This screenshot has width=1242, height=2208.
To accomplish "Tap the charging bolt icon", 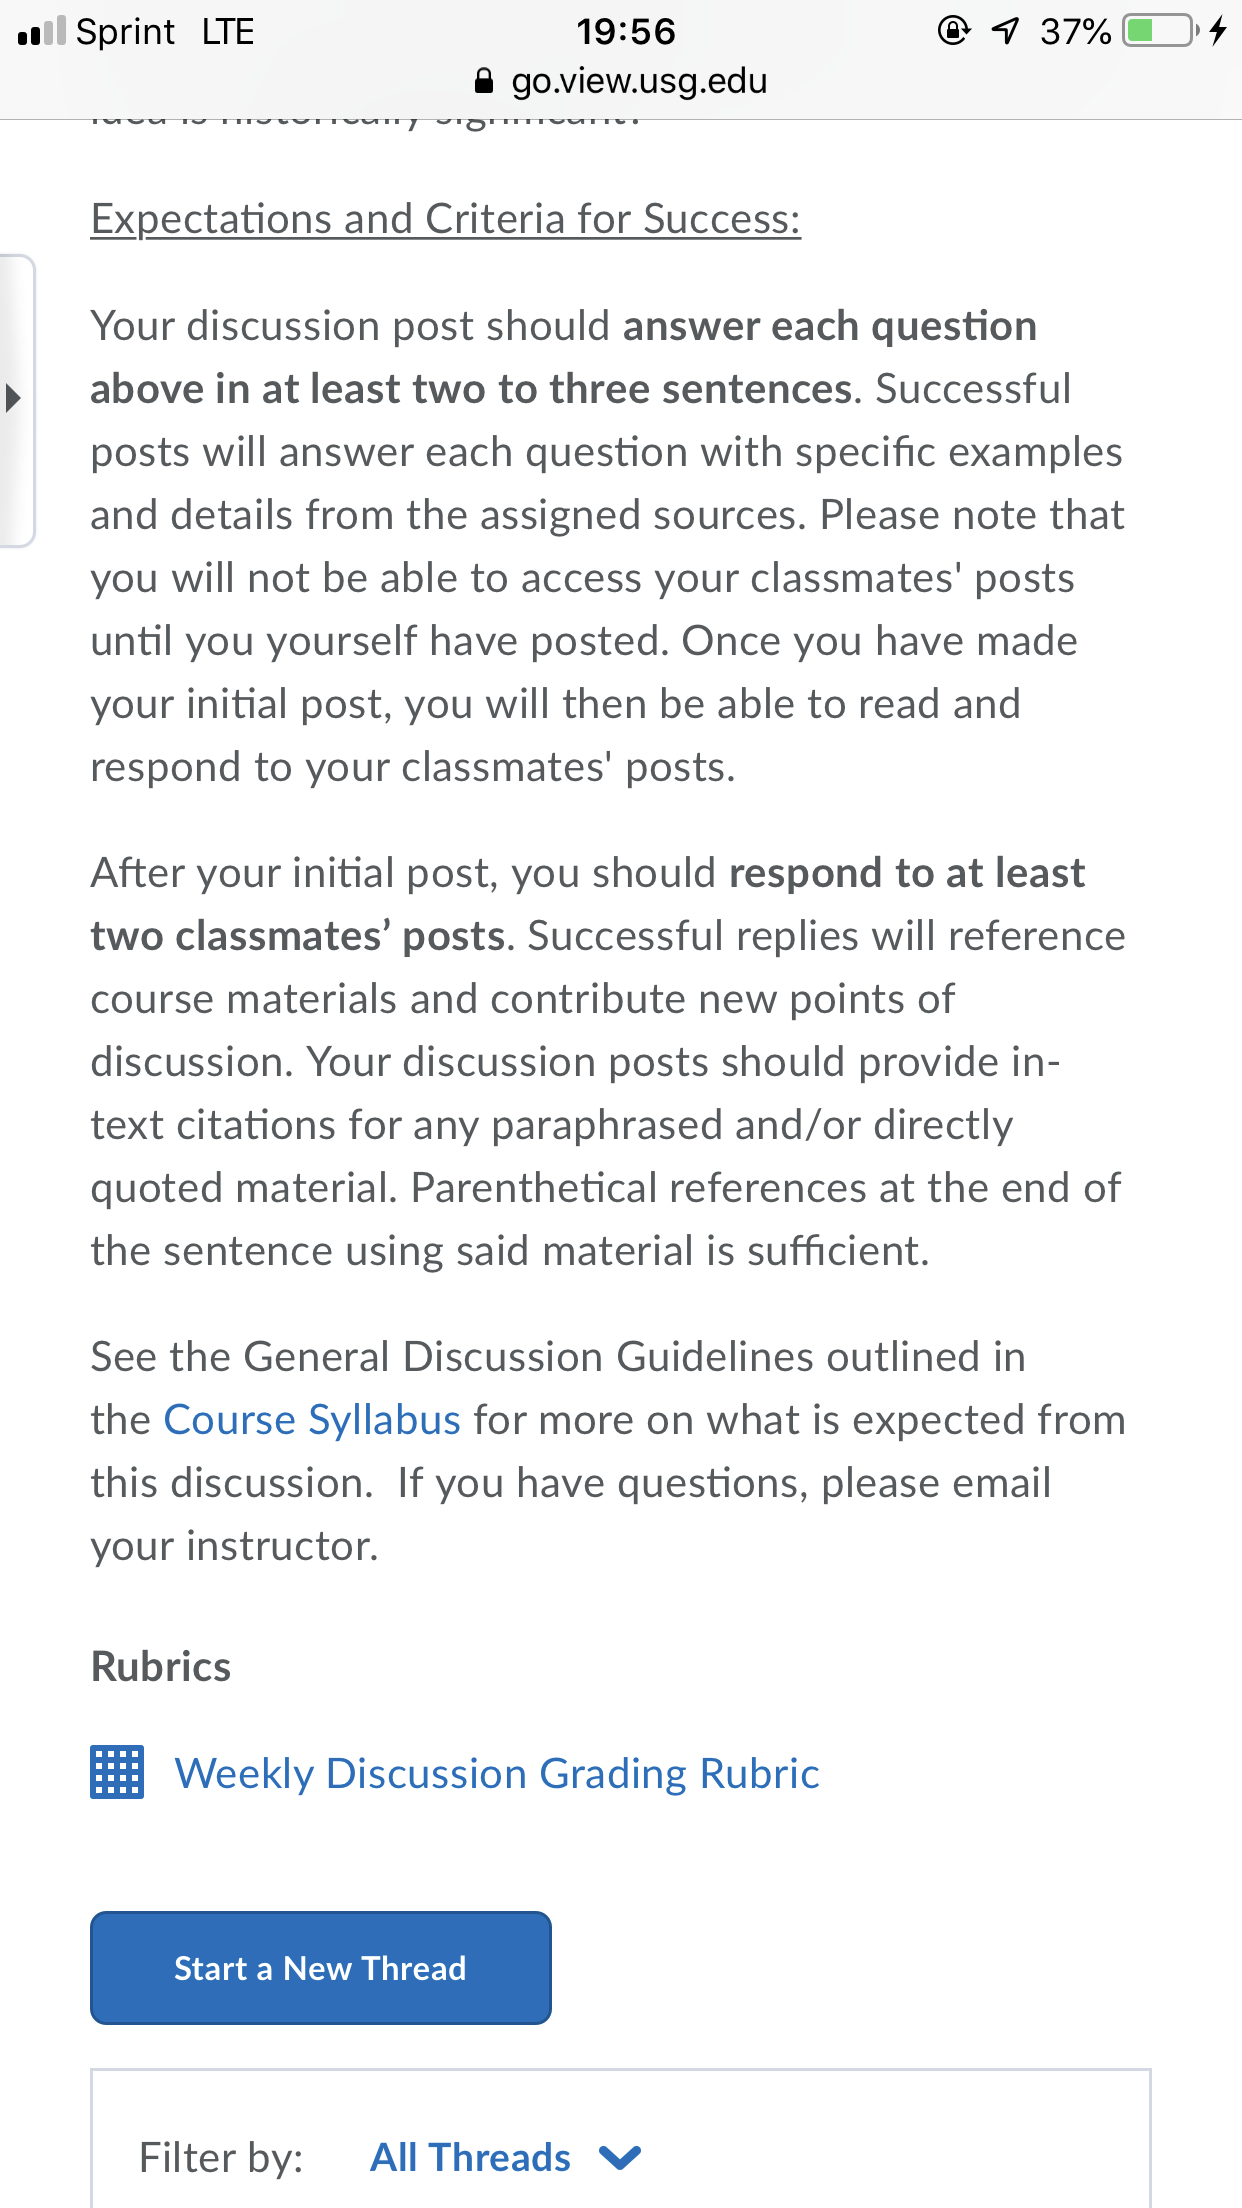I will 1218,31.
